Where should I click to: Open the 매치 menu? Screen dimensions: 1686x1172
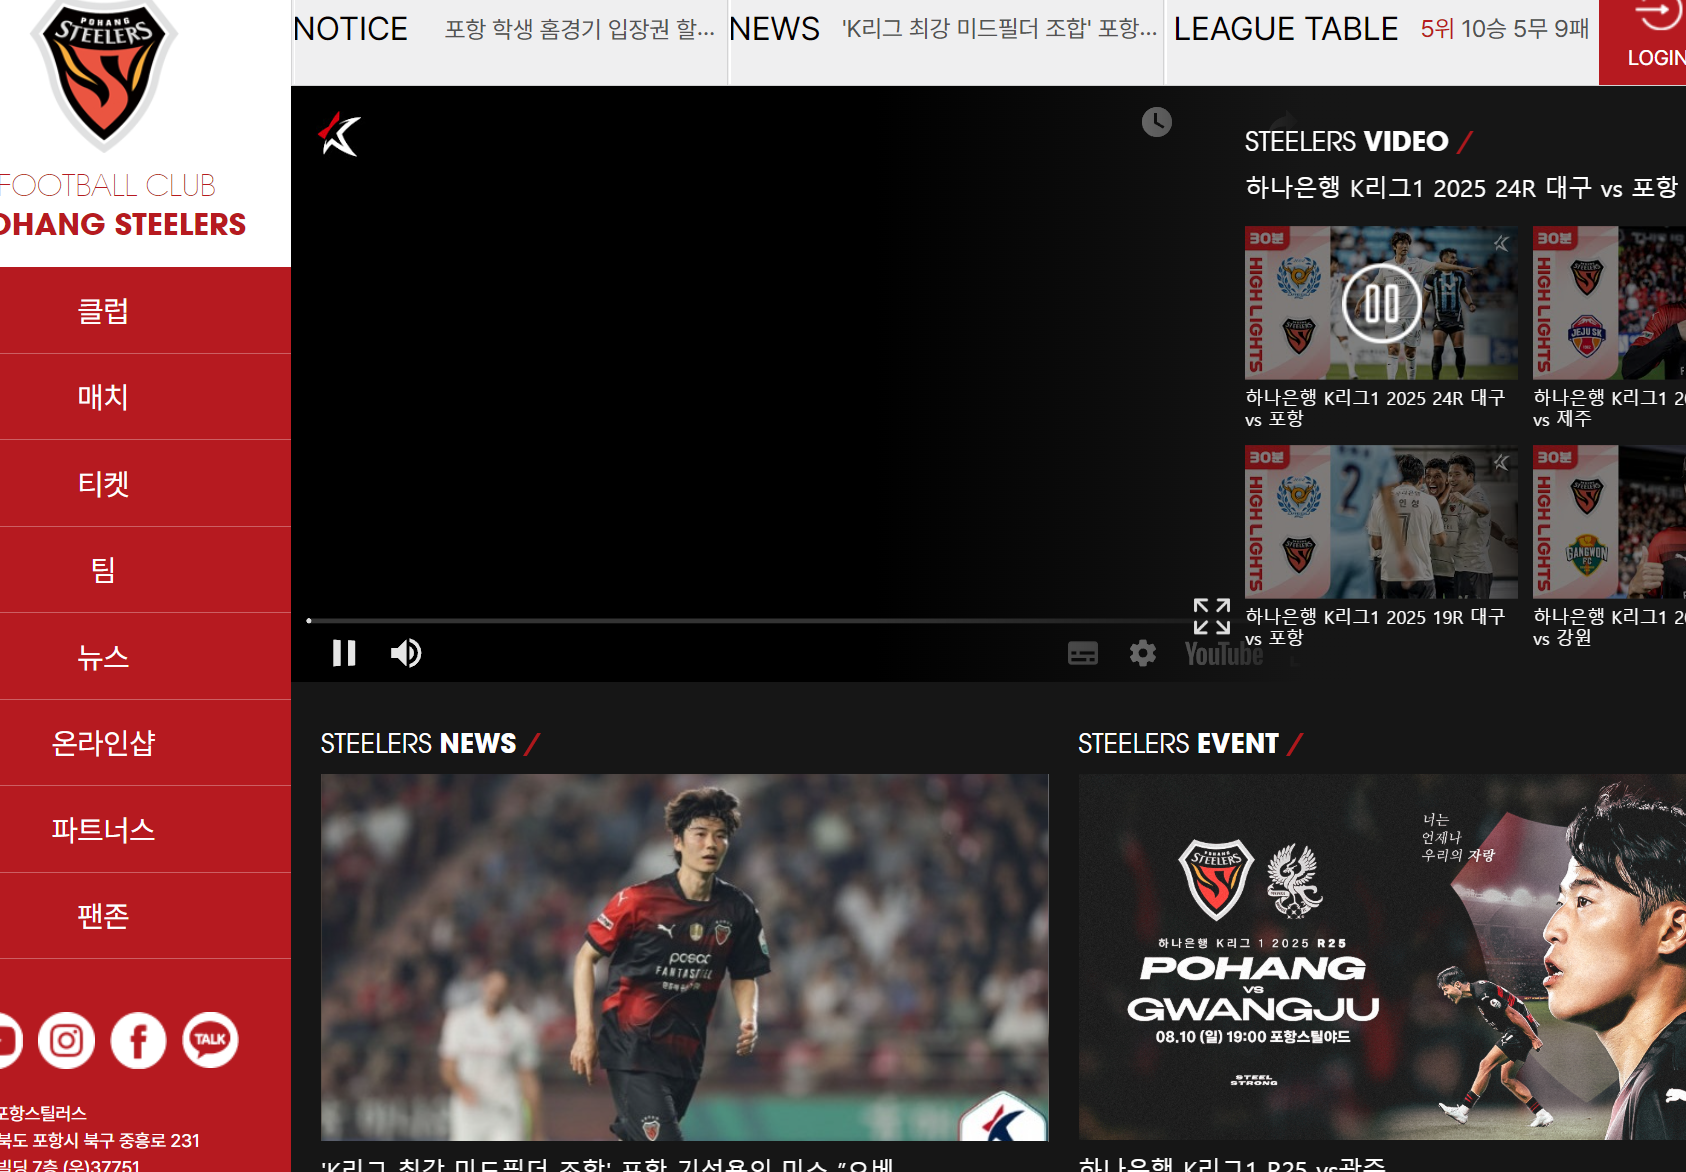[104, 397]
